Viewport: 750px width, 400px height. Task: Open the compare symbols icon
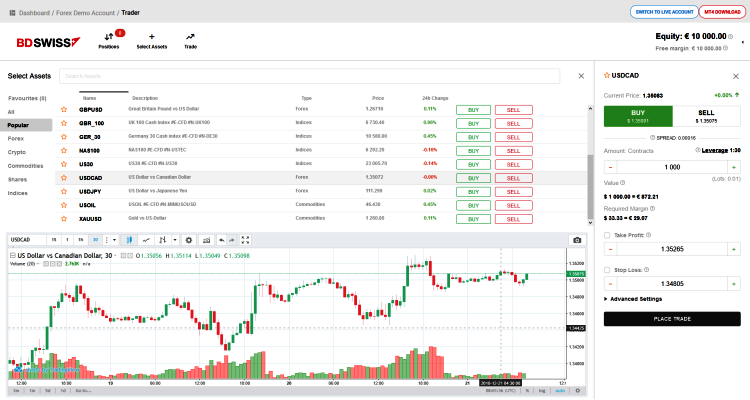tap(163, 240)
